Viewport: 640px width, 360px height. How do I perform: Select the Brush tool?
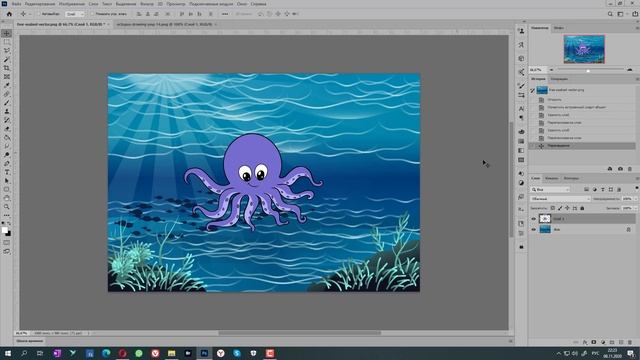(7, 102)
